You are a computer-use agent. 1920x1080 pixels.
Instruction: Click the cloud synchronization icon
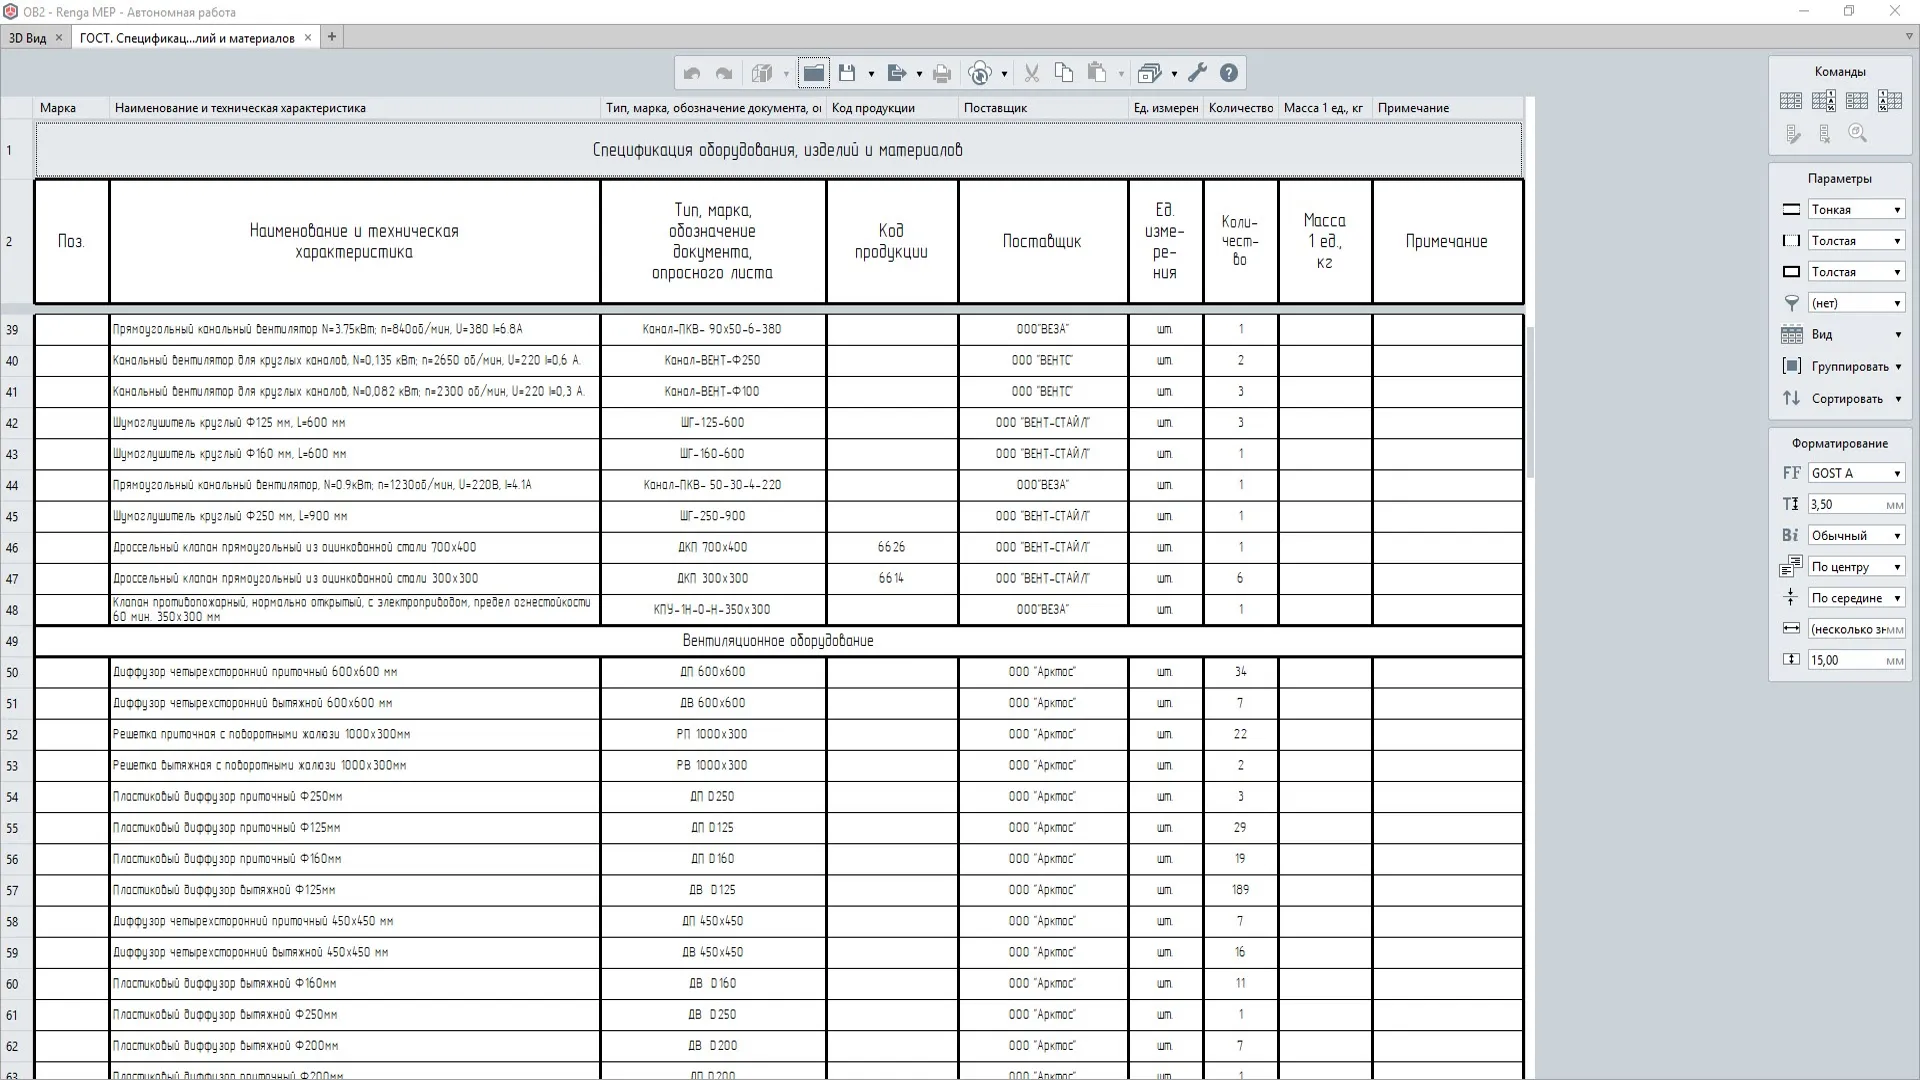click(980, 73)
